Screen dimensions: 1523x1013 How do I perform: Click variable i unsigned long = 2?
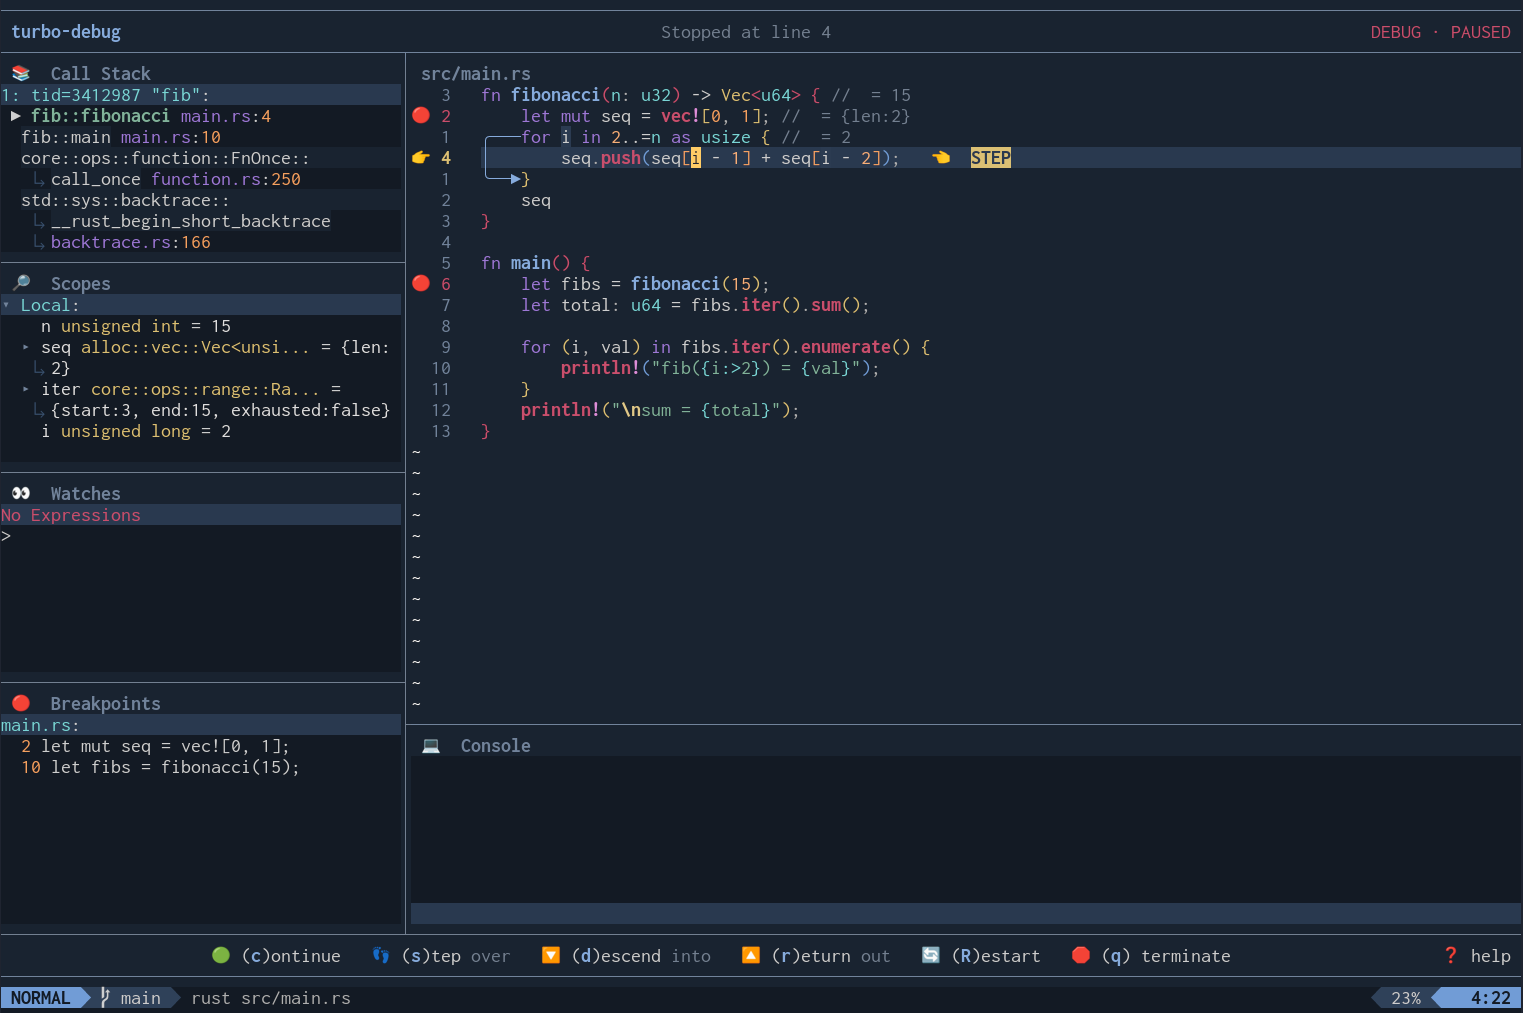click(x=136, y=431)
